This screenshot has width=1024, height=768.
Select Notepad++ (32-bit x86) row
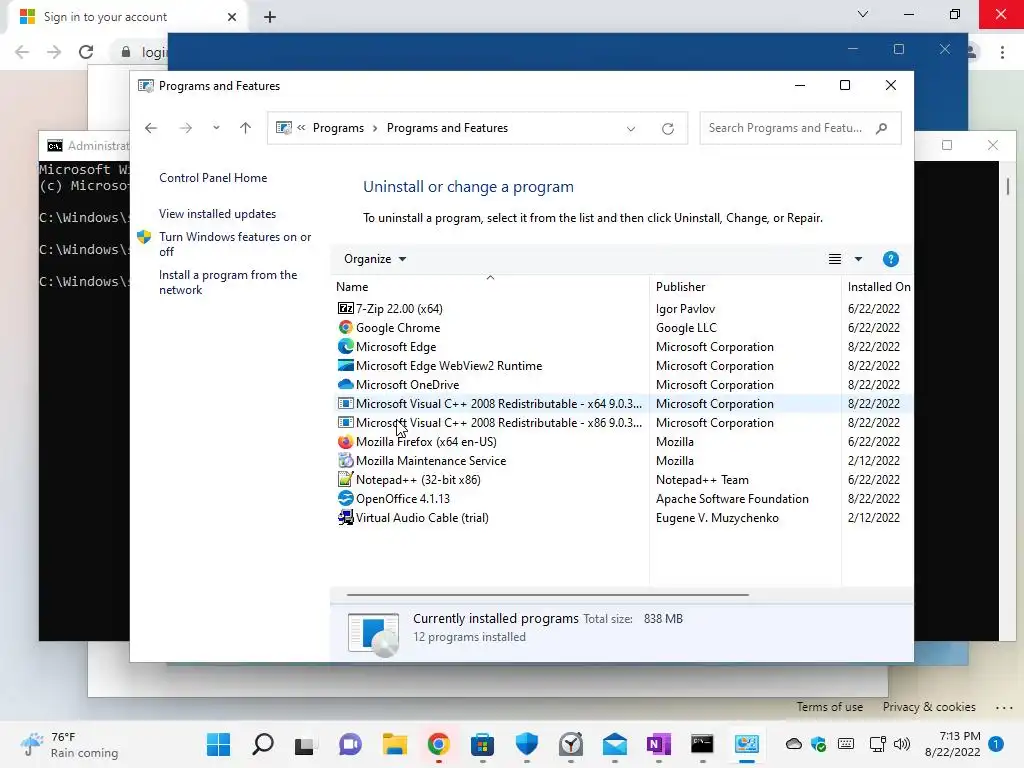pos(624,479)
